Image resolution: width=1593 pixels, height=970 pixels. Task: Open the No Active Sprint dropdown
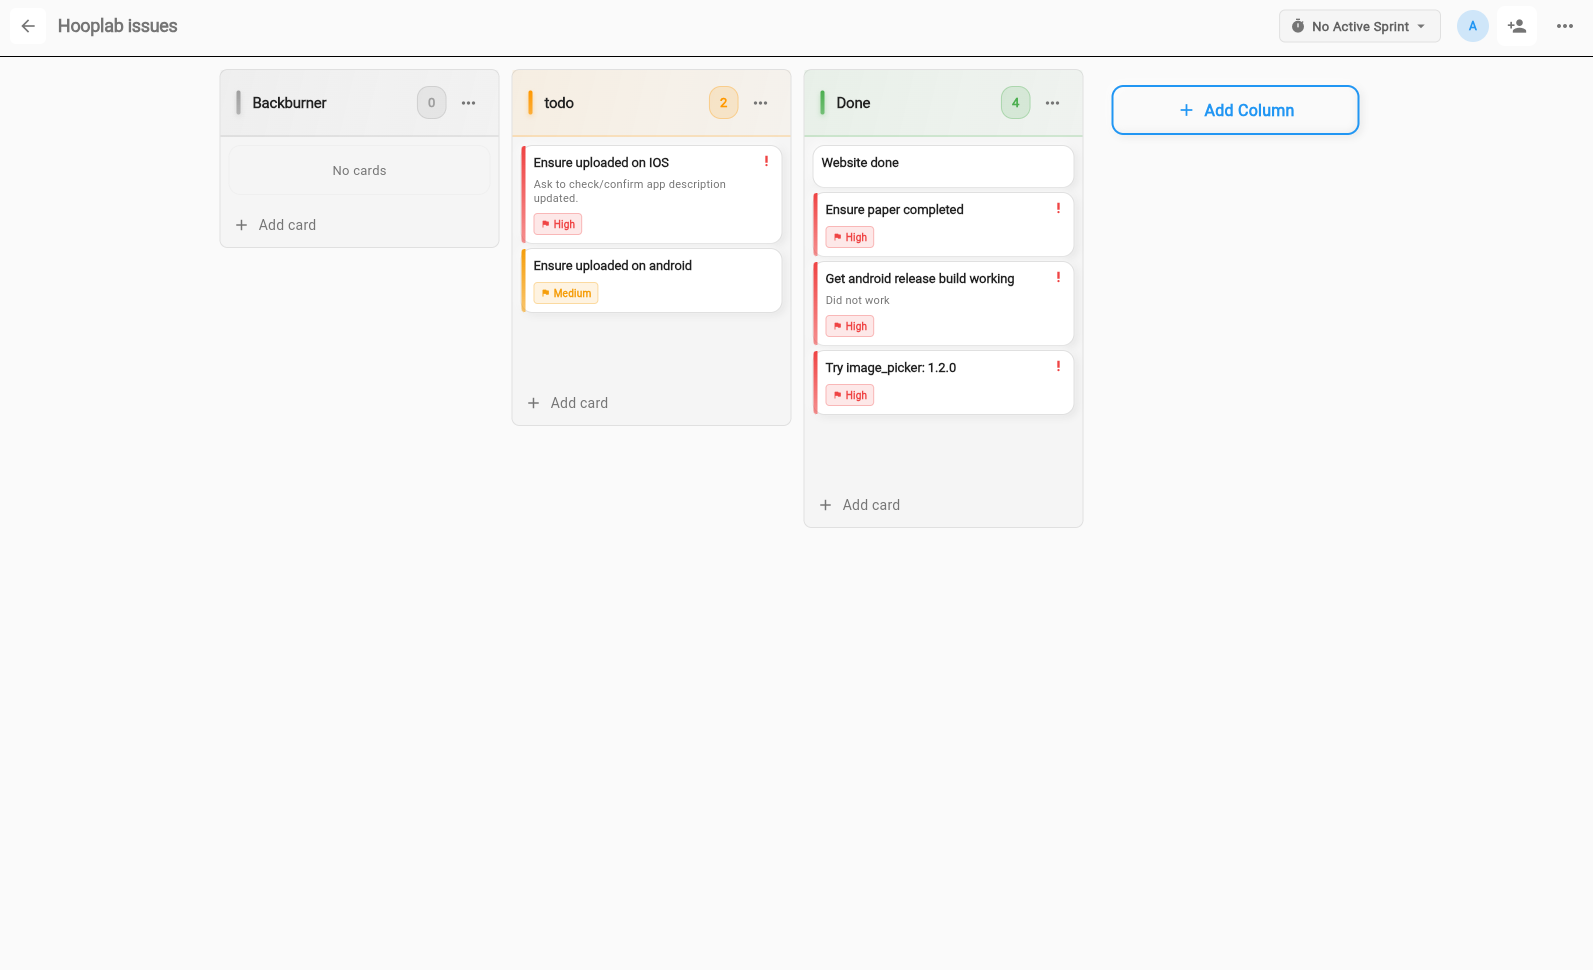point(1359,26)
